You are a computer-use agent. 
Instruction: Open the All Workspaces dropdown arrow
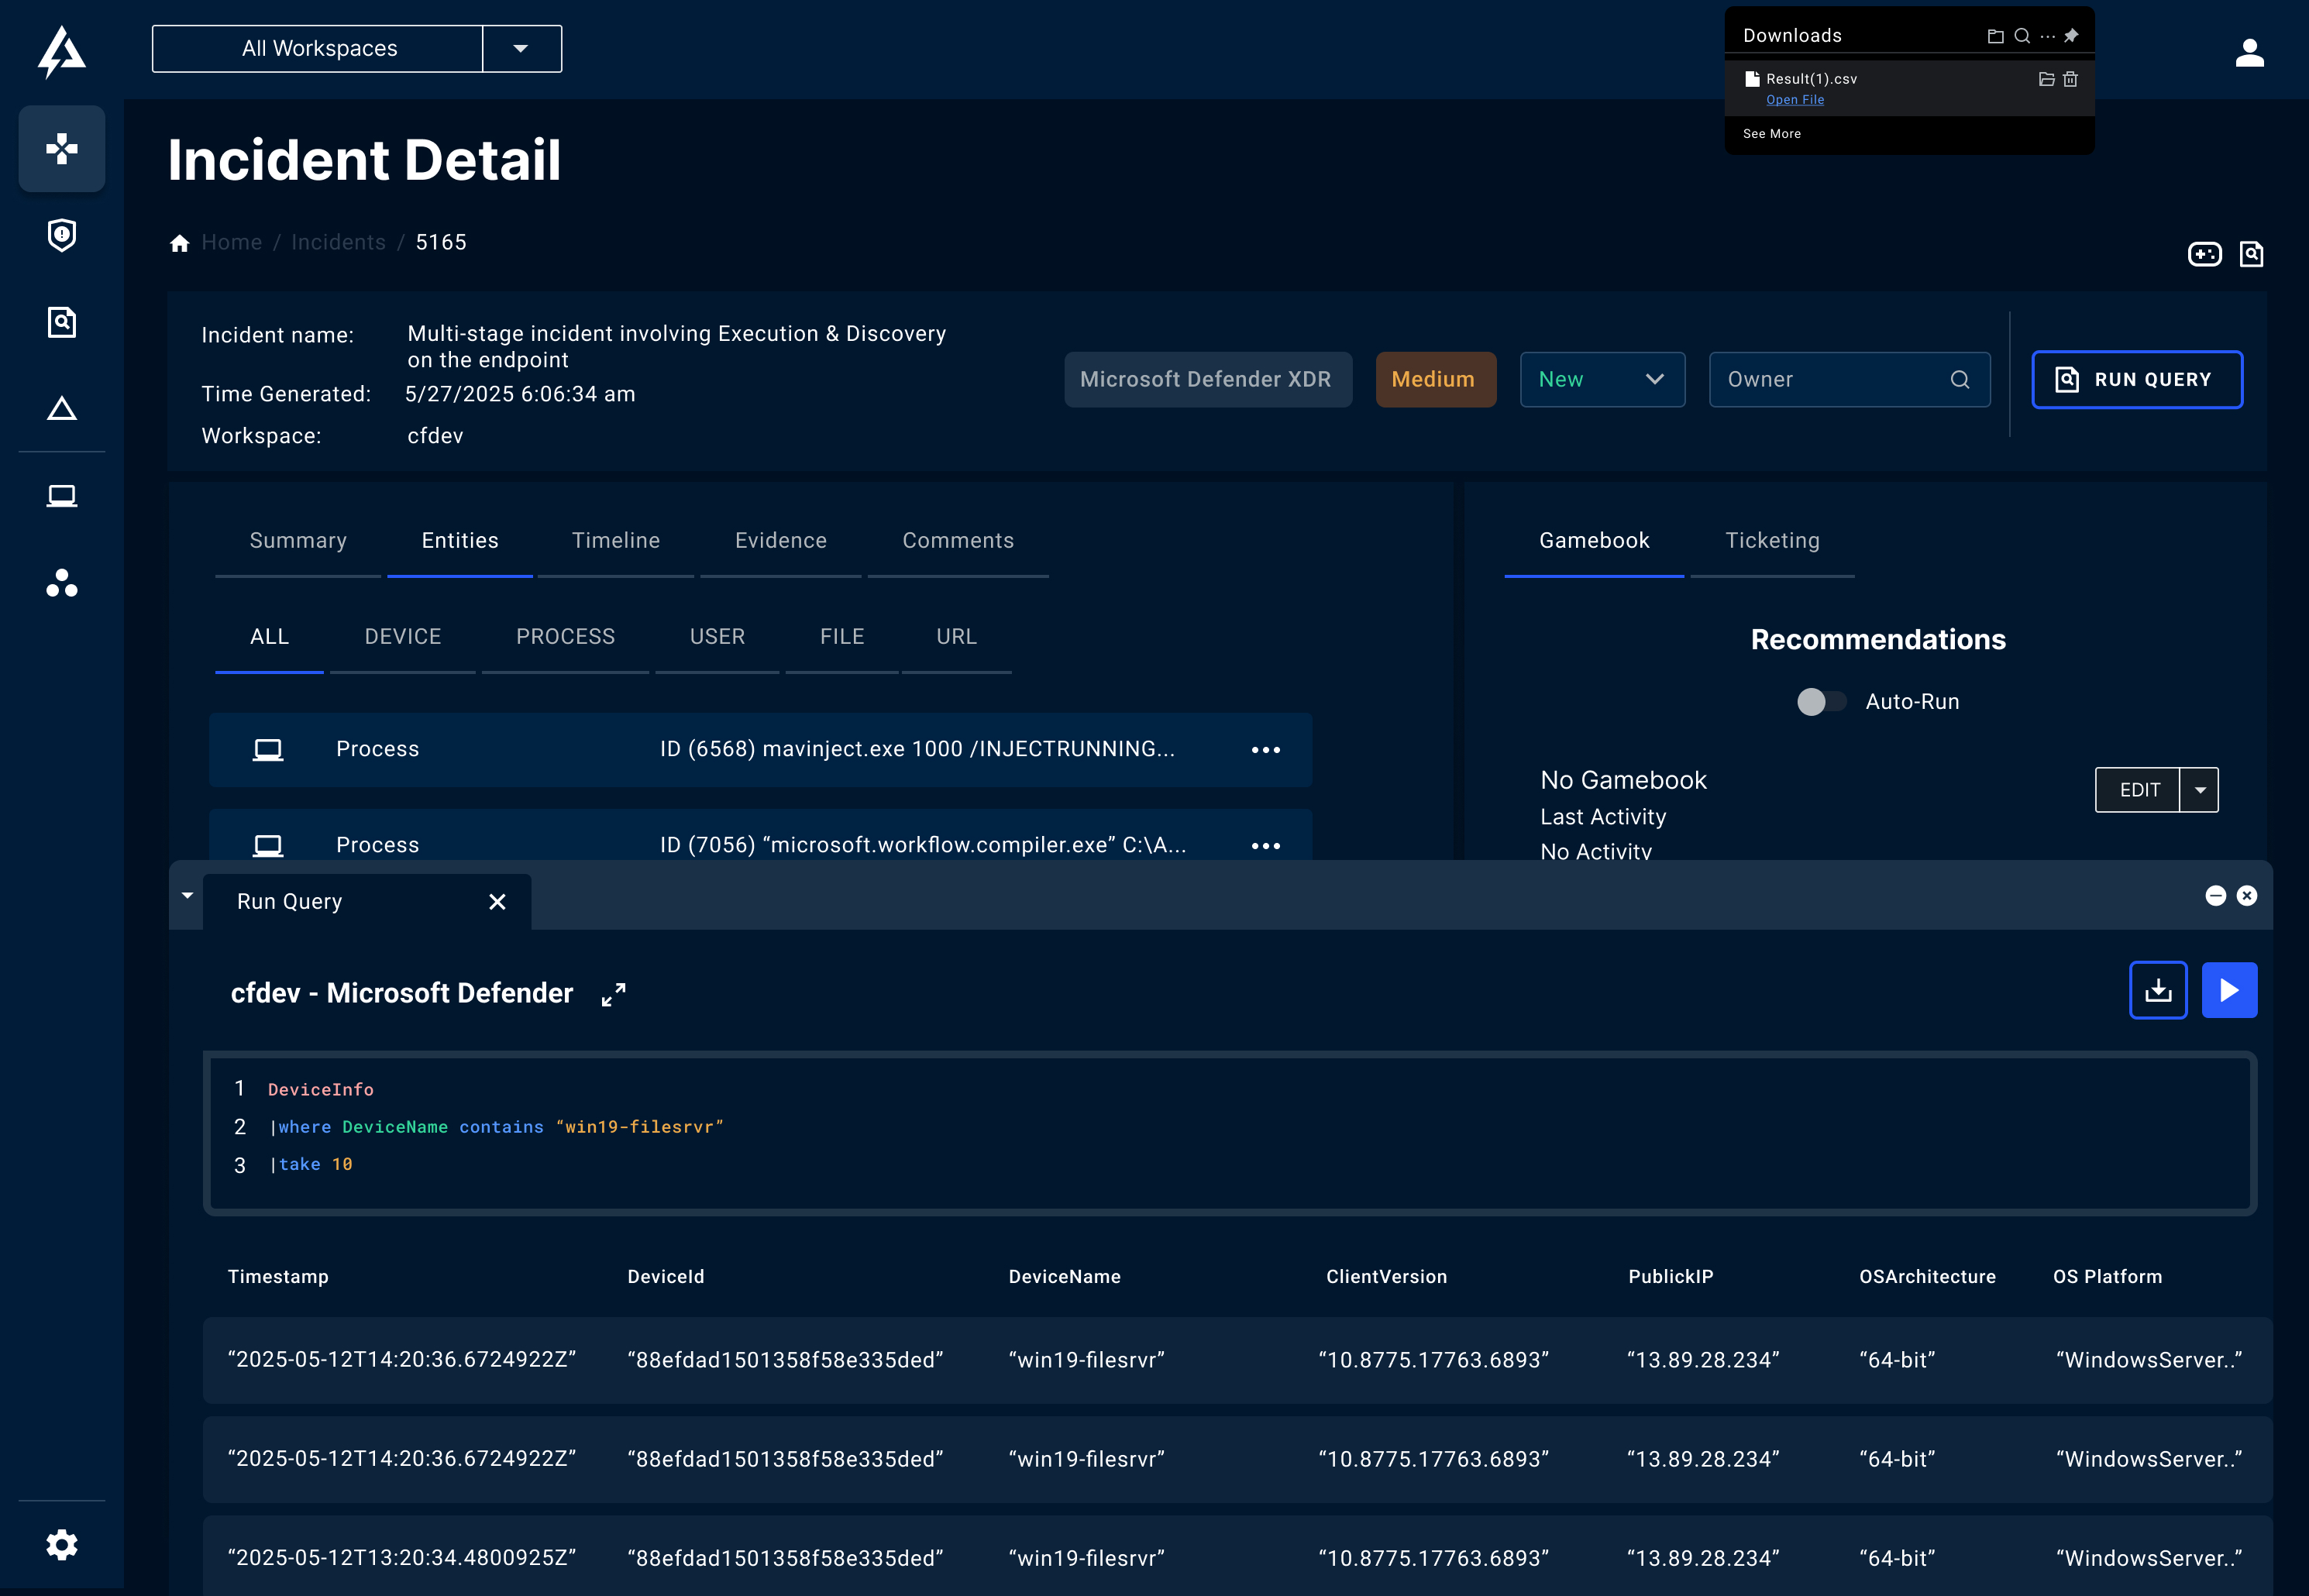coord(521,49)
